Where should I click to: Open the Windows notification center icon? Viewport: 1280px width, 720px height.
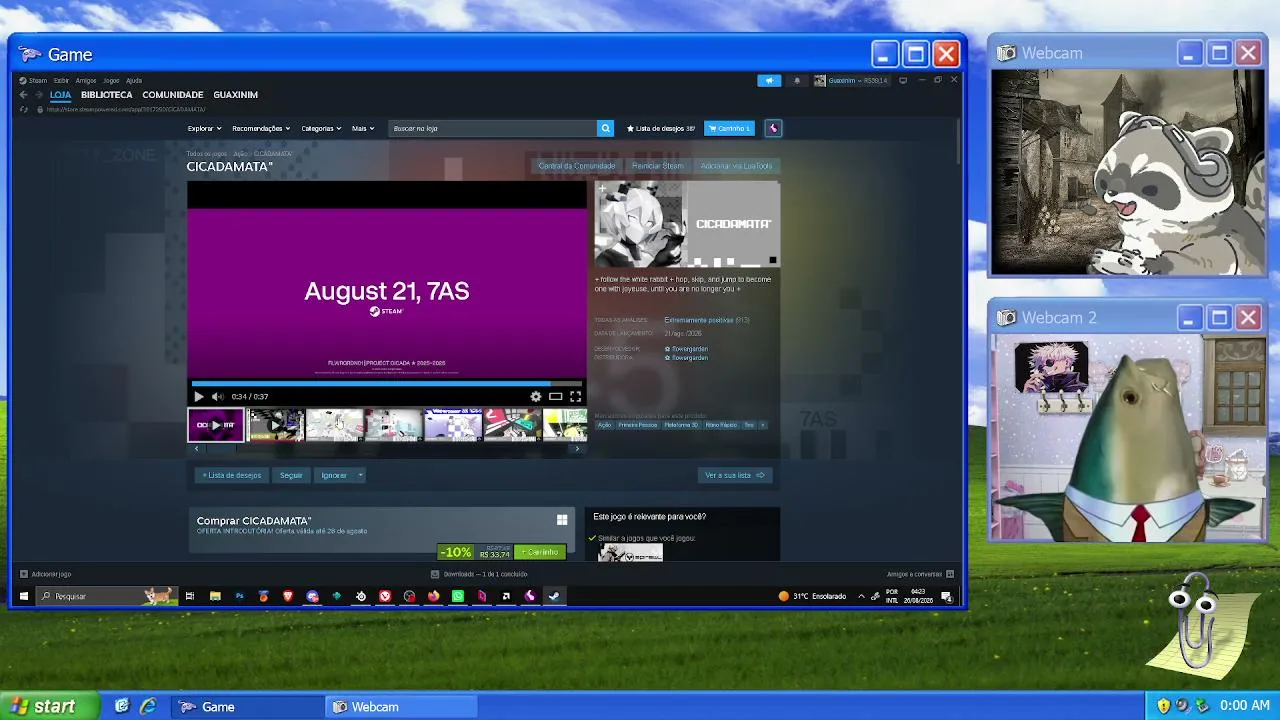pyautogui.click(x=946, y=597)
